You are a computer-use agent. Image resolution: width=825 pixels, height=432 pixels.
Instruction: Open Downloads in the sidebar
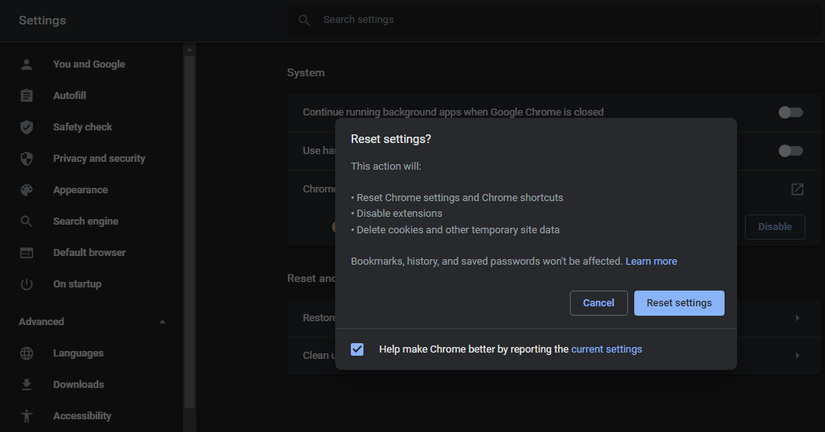tap(78, 384)
